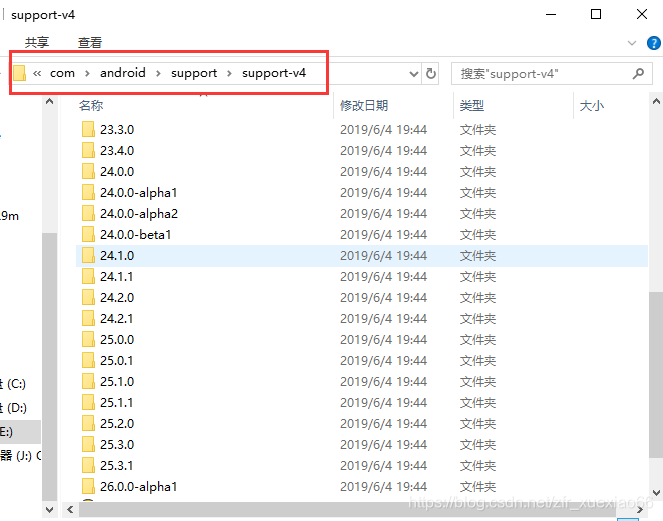Select the 25.2.0 folder icon

88,423
